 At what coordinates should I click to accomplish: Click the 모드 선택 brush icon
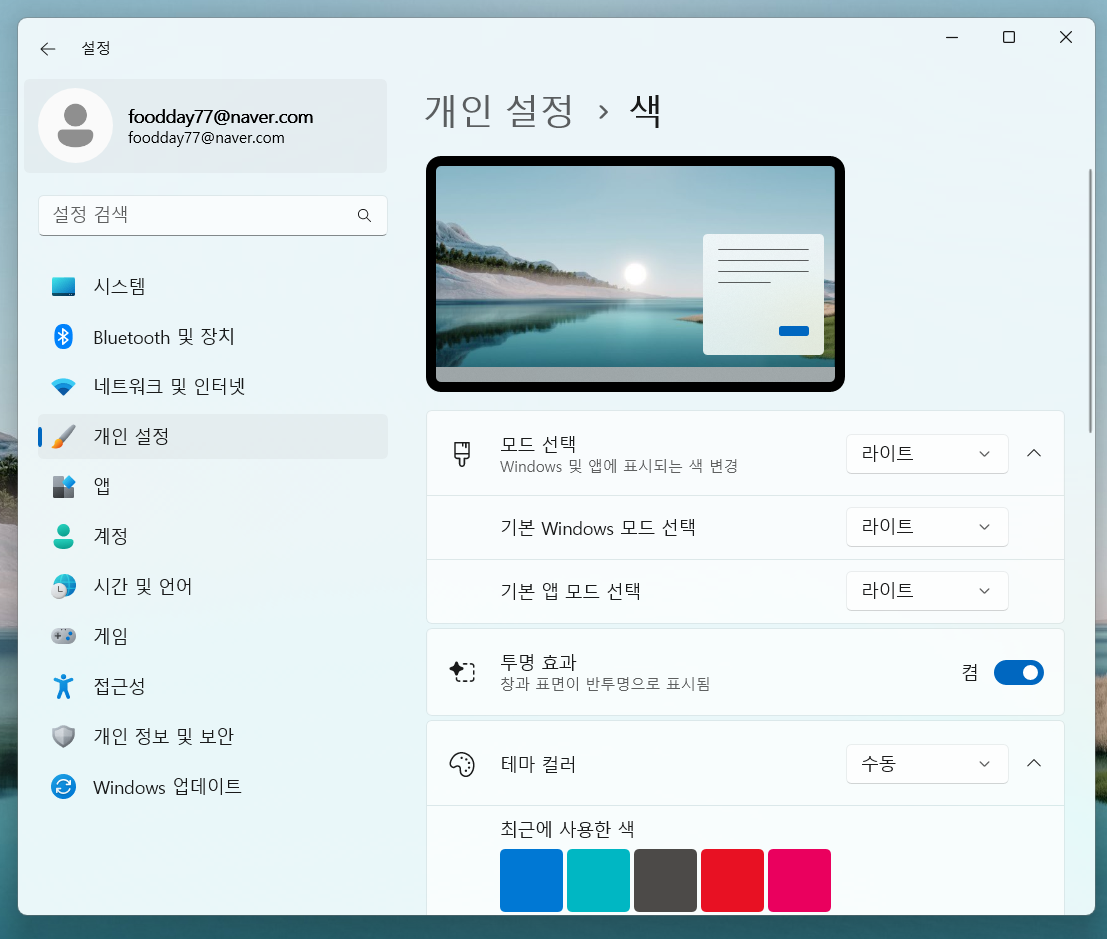(462, 454)
